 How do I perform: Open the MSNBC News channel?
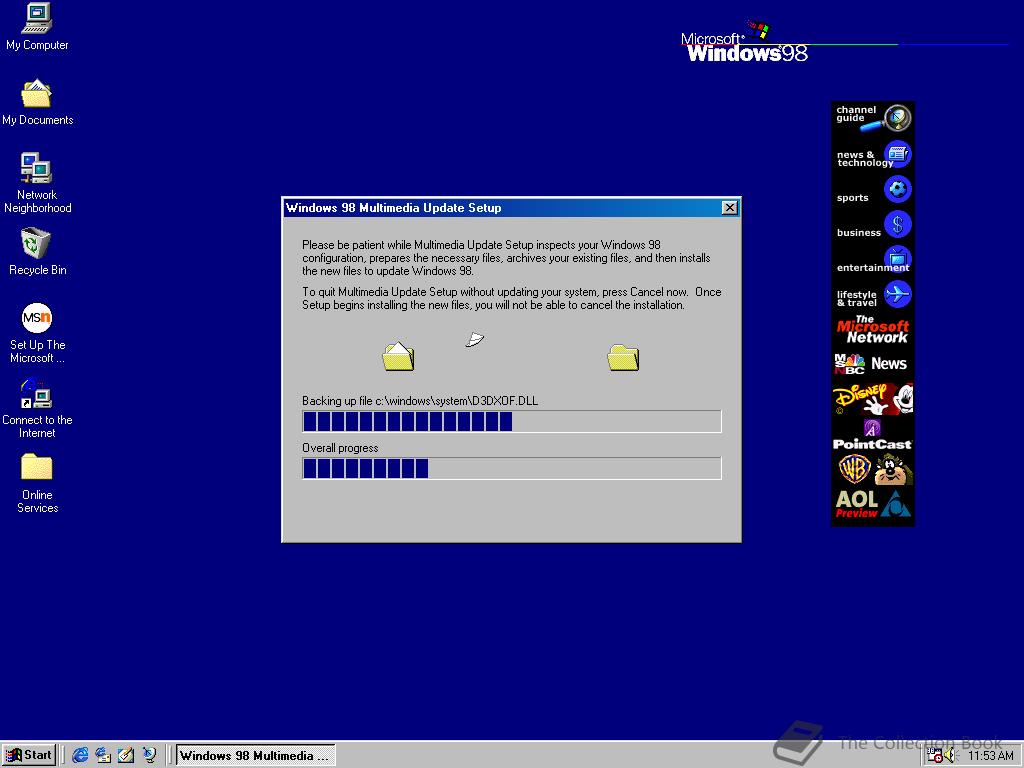click(872, 364)
